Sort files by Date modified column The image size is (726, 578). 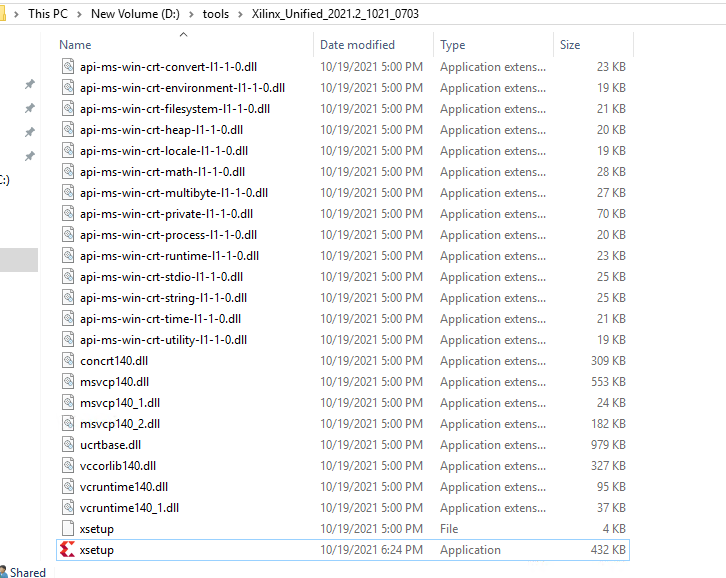357,45
